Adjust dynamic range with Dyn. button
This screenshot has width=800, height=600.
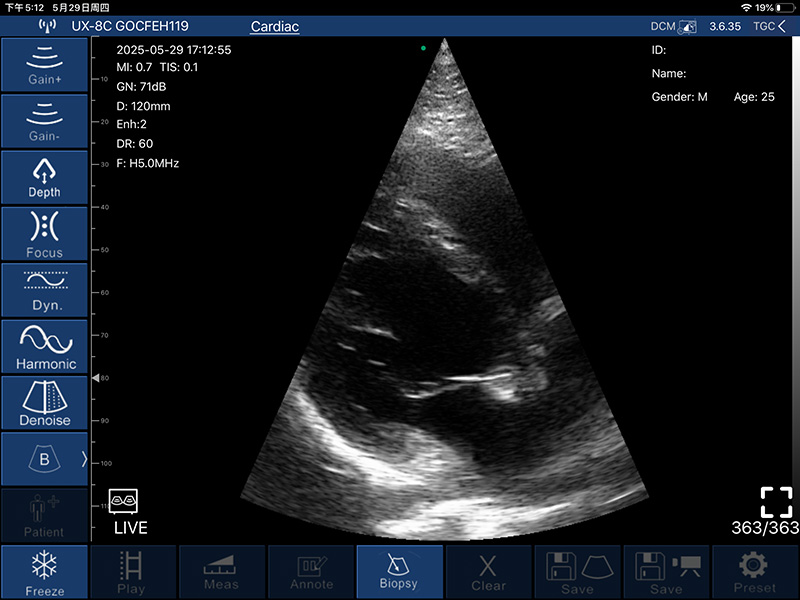[44, 290]
